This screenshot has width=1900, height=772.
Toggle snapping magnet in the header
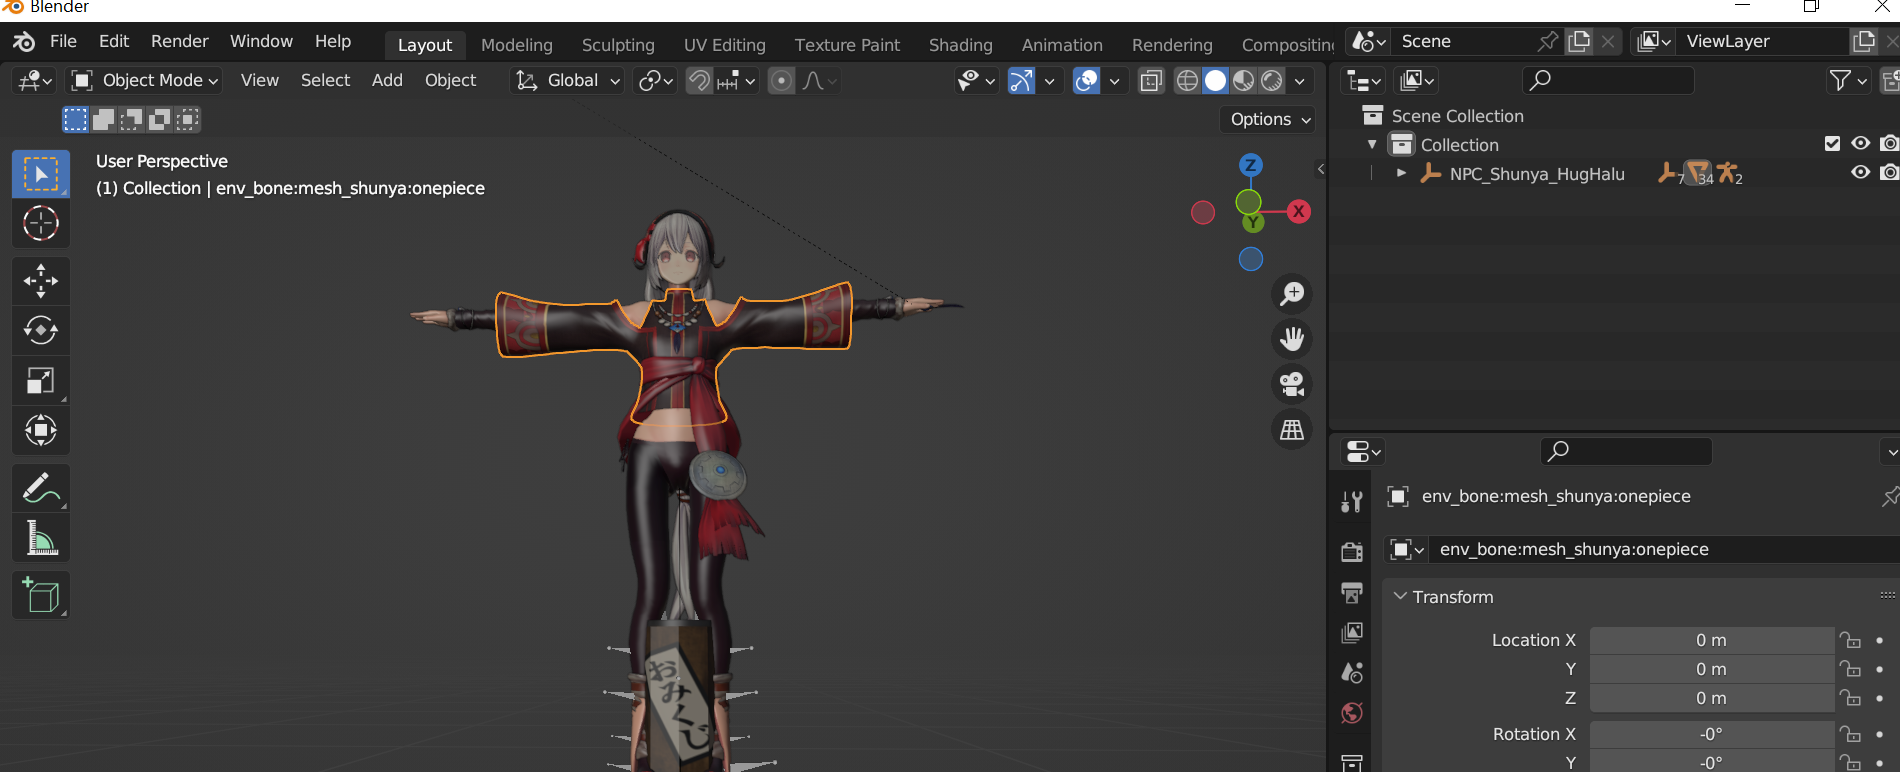pyautogui.click(x=699, y=80)
